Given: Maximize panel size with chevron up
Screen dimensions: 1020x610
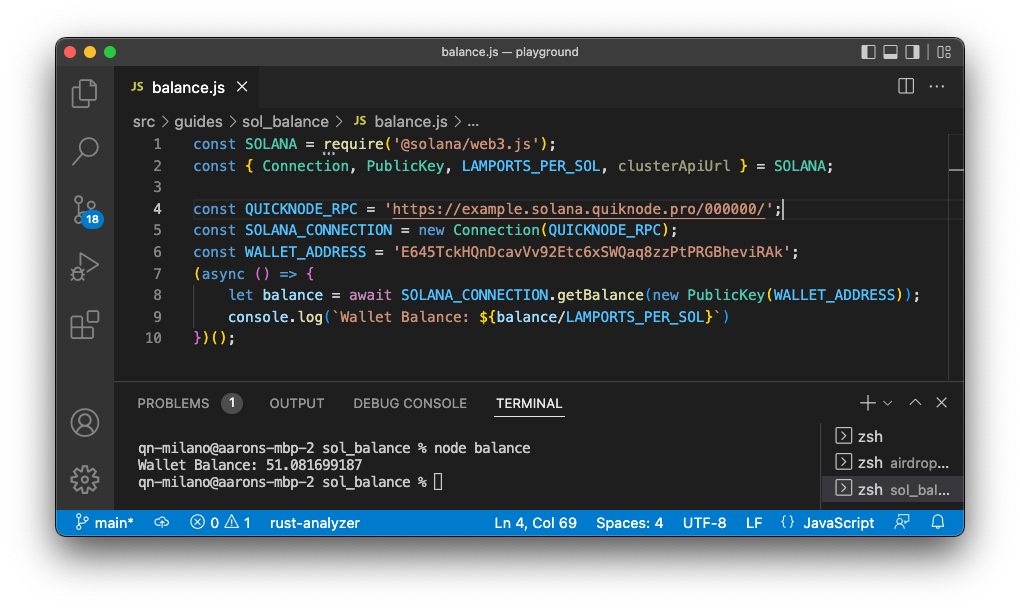Looking at the screenshot, I should pos(915,403).
